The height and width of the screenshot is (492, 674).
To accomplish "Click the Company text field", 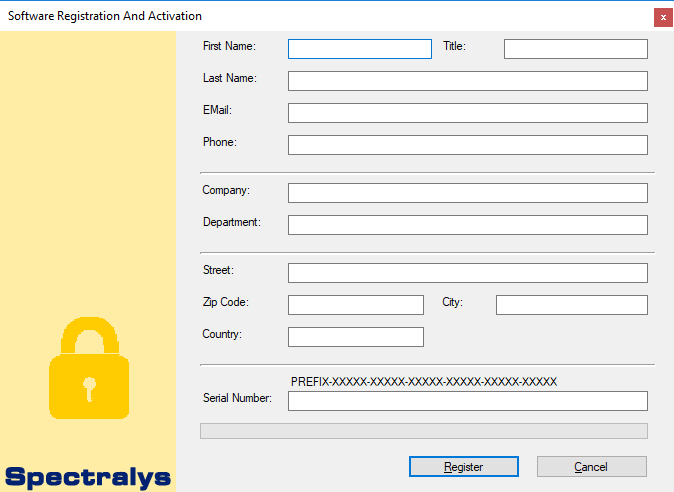I will click(467, 193).
